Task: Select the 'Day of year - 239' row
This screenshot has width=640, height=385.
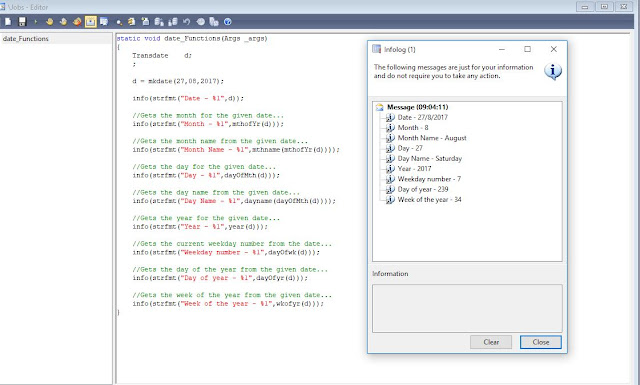Action: 423,189
